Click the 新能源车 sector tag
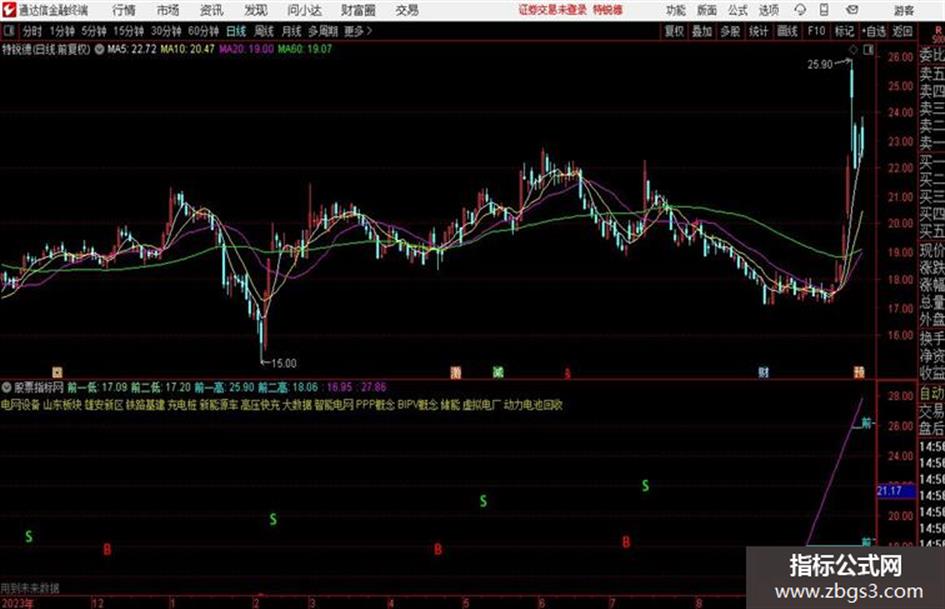The height and width of the screenshot is (609, 945). click(x=219, y=405)
